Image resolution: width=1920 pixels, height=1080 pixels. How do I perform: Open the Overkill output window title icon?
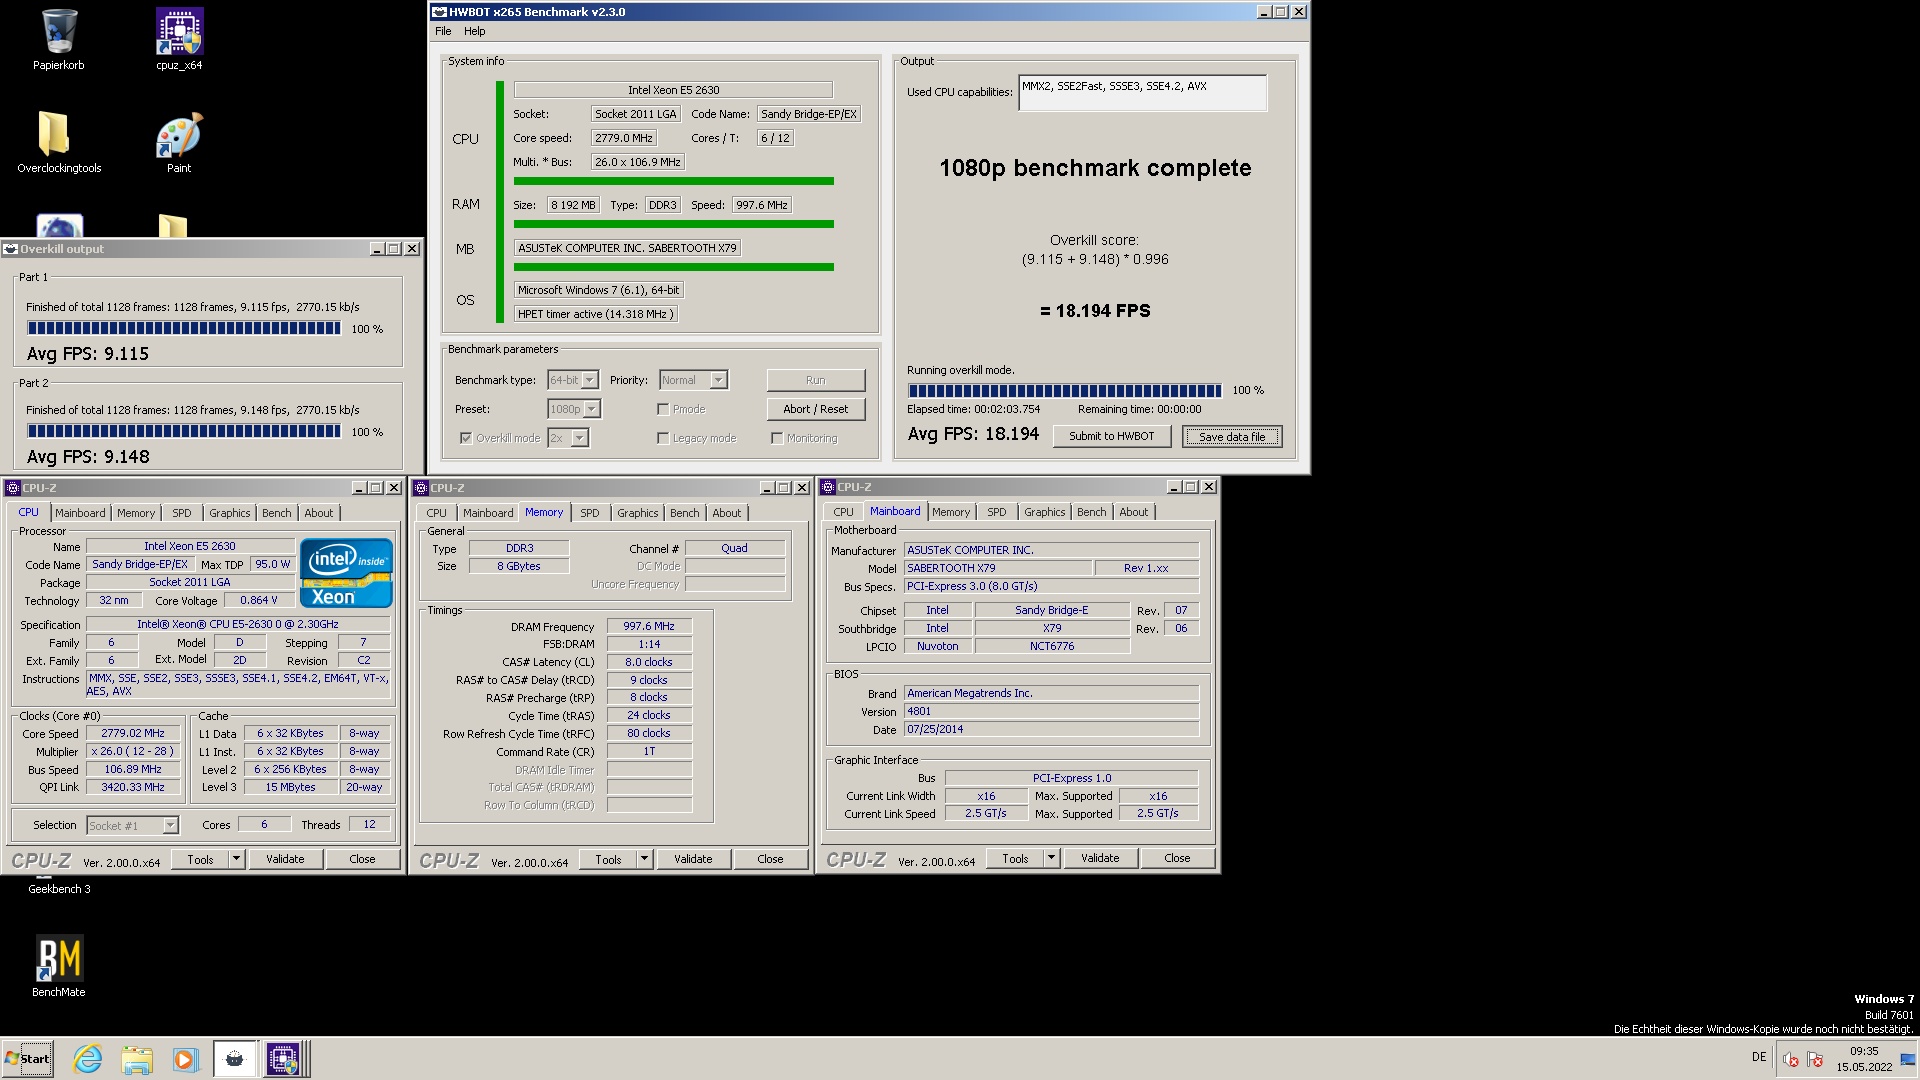click(11, 249)
